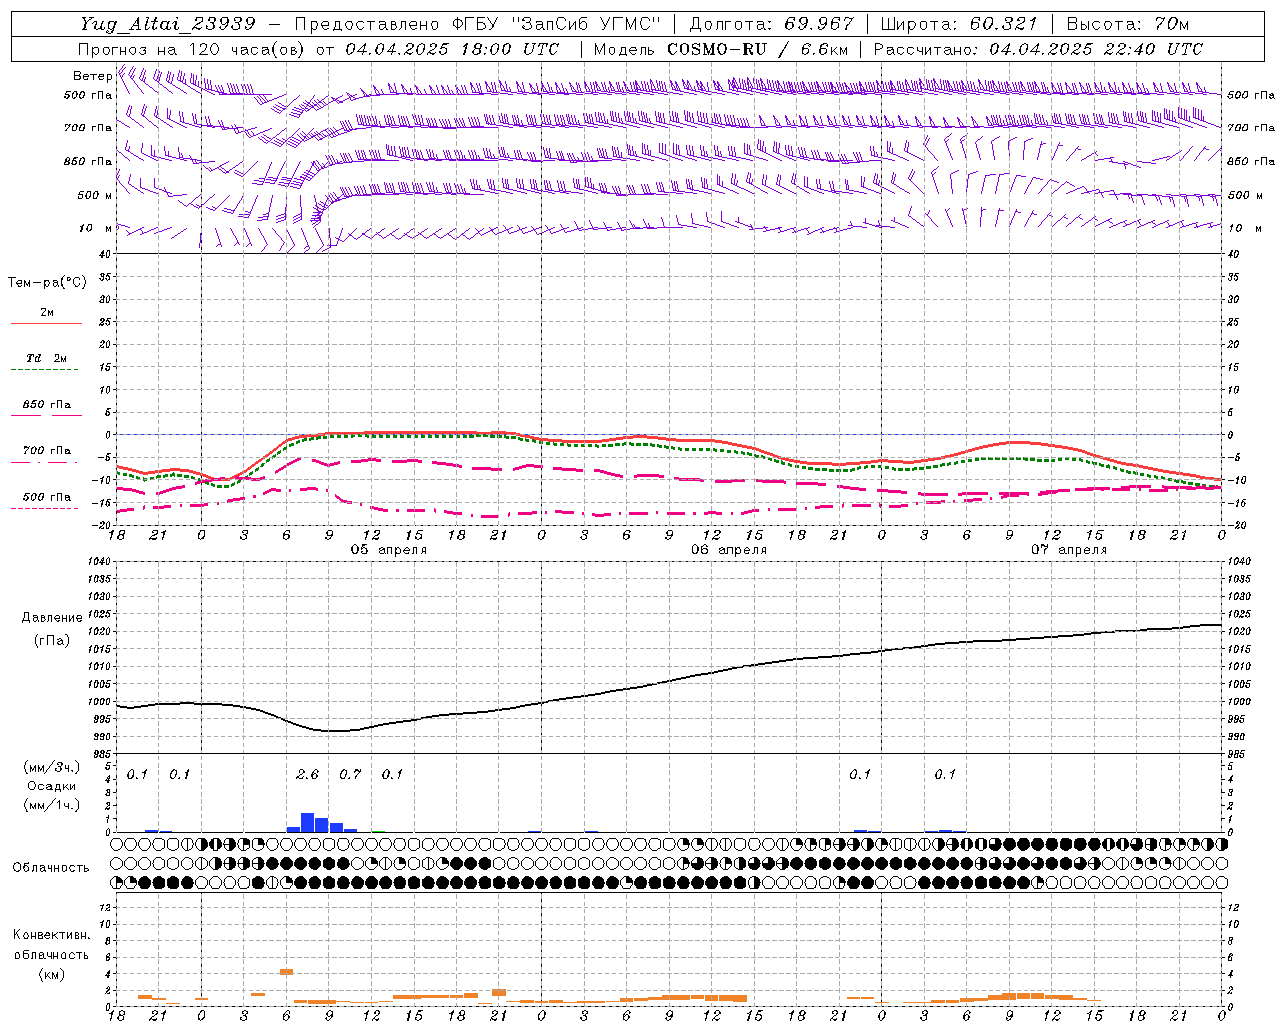Click the (мм/3ч.) precipitation unit label

52,767
